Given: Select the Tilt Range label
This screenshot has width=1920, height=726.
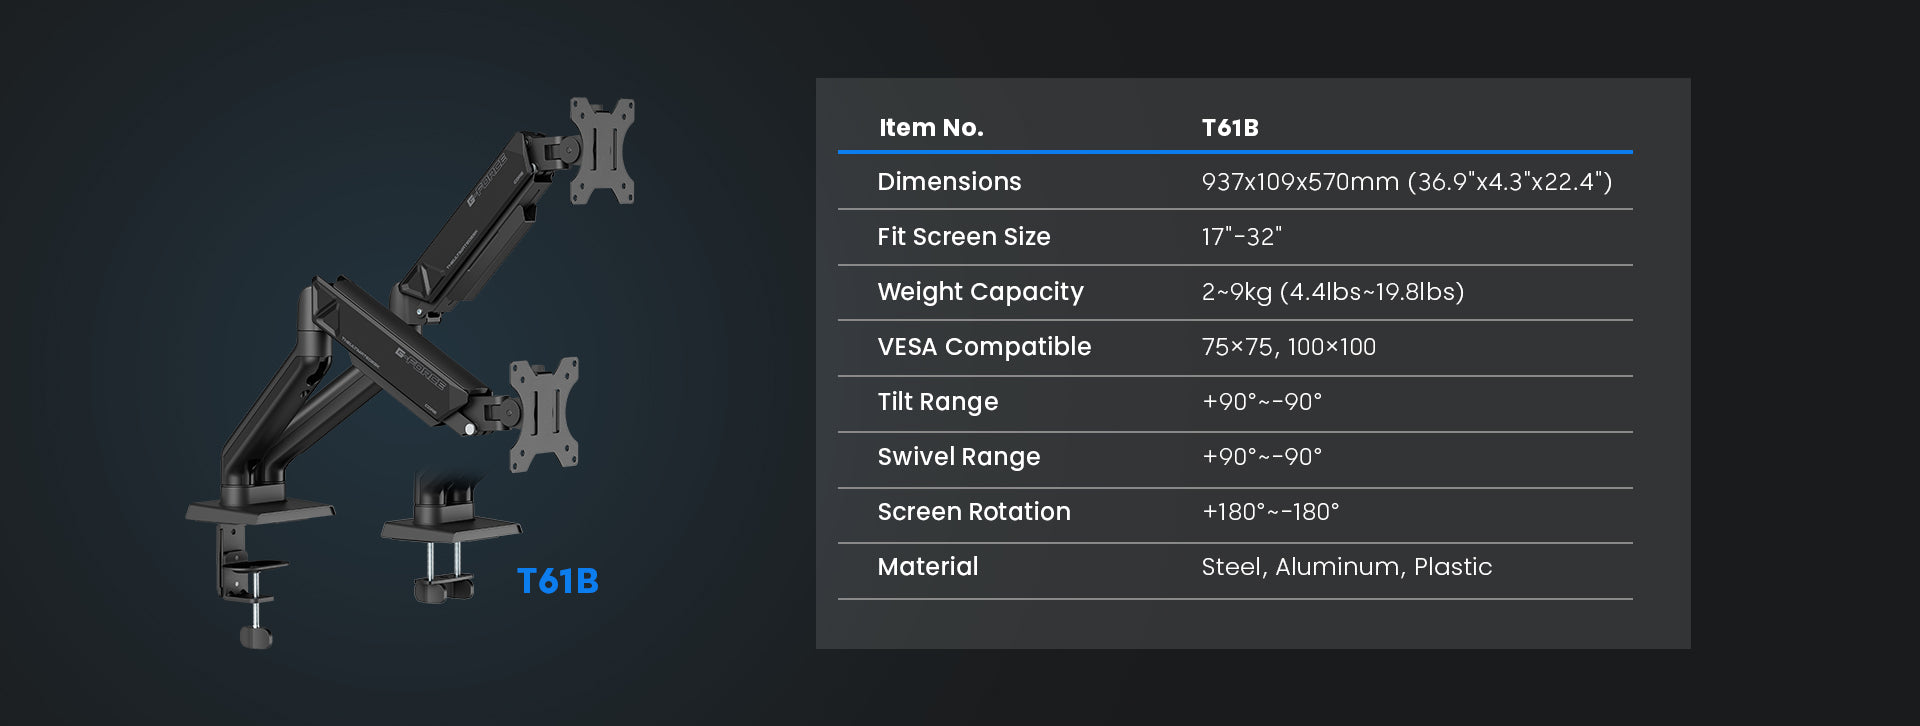Looking at the screenshot, I should point(937,402).
